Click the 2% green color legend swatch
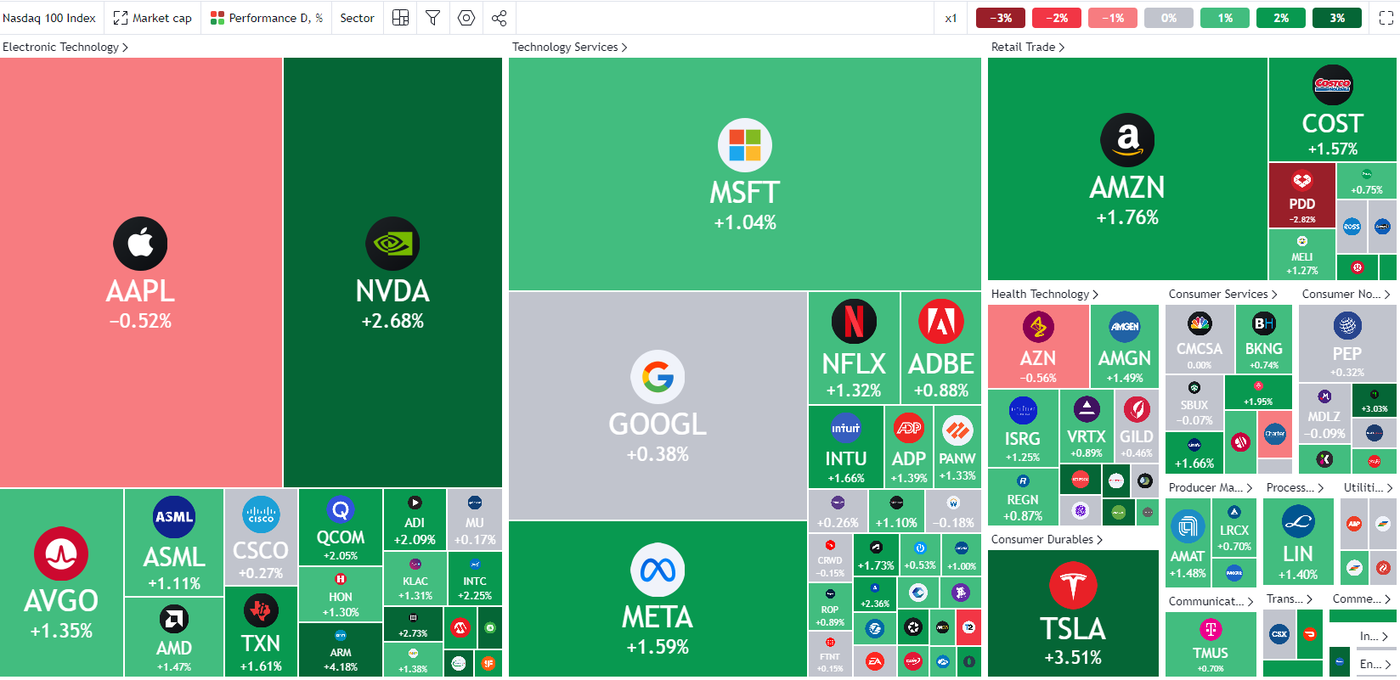Screen dimensions: 1400x680 (1280, 18)
